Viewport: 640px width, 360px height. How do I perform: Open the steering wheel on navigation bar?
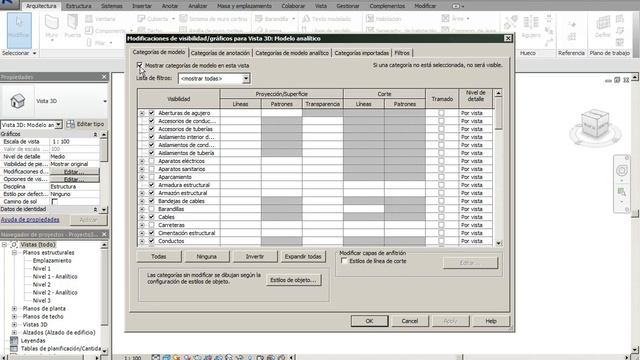(x=622, y=171)
